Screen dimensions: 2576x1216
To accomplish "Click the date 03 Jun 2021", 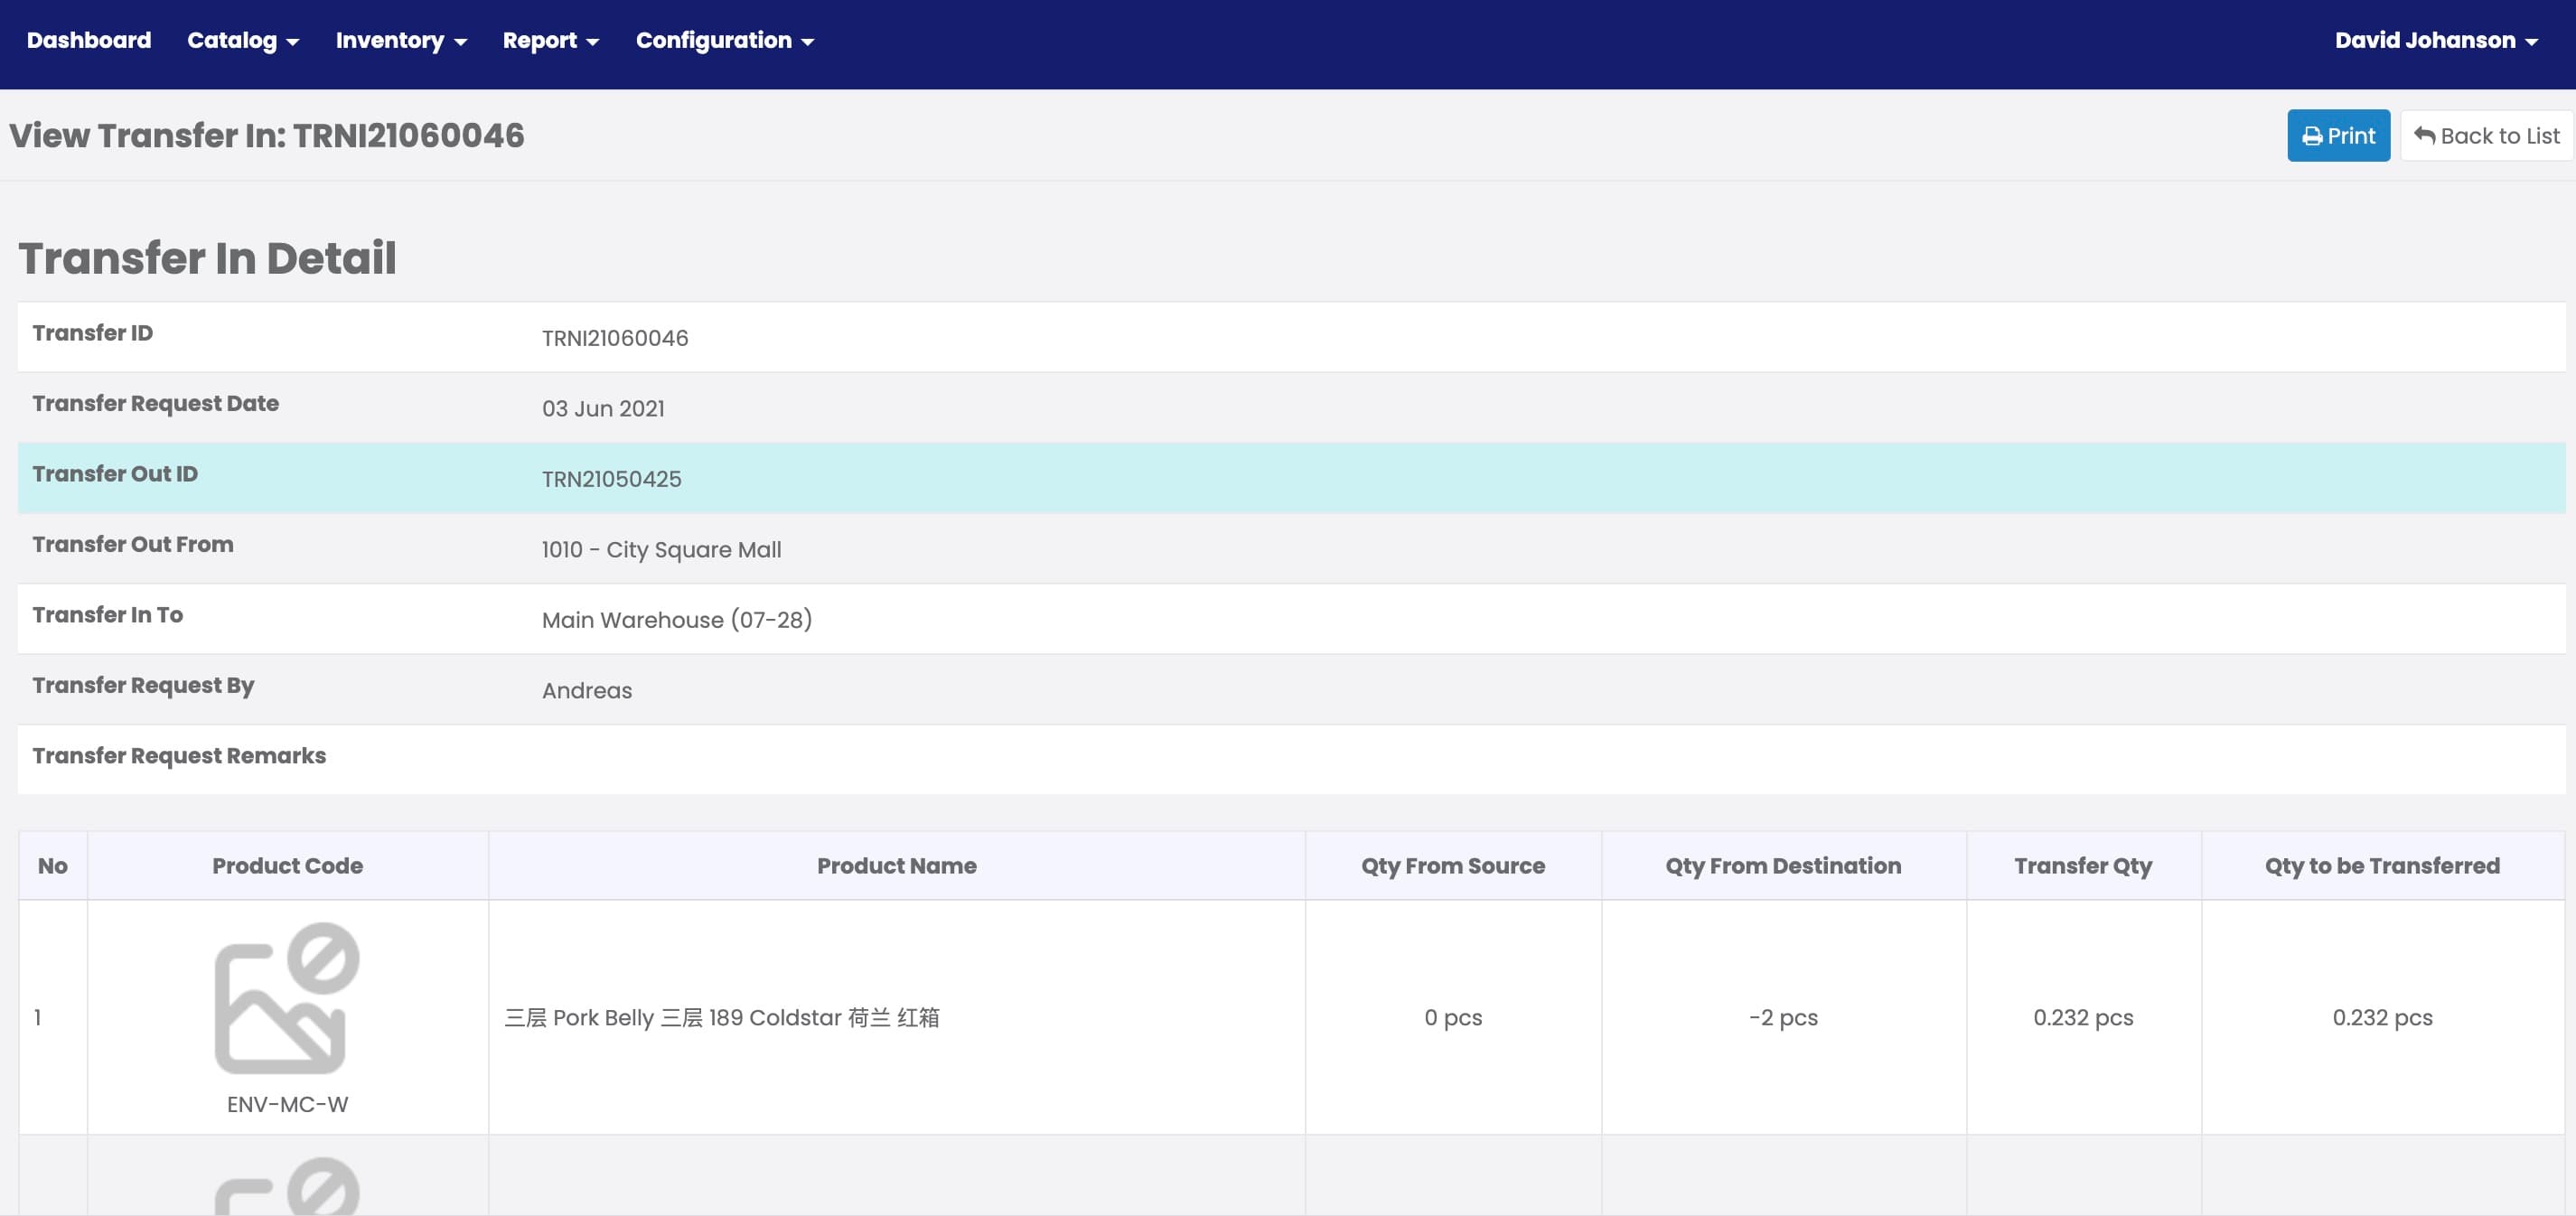I will [603, 408].
